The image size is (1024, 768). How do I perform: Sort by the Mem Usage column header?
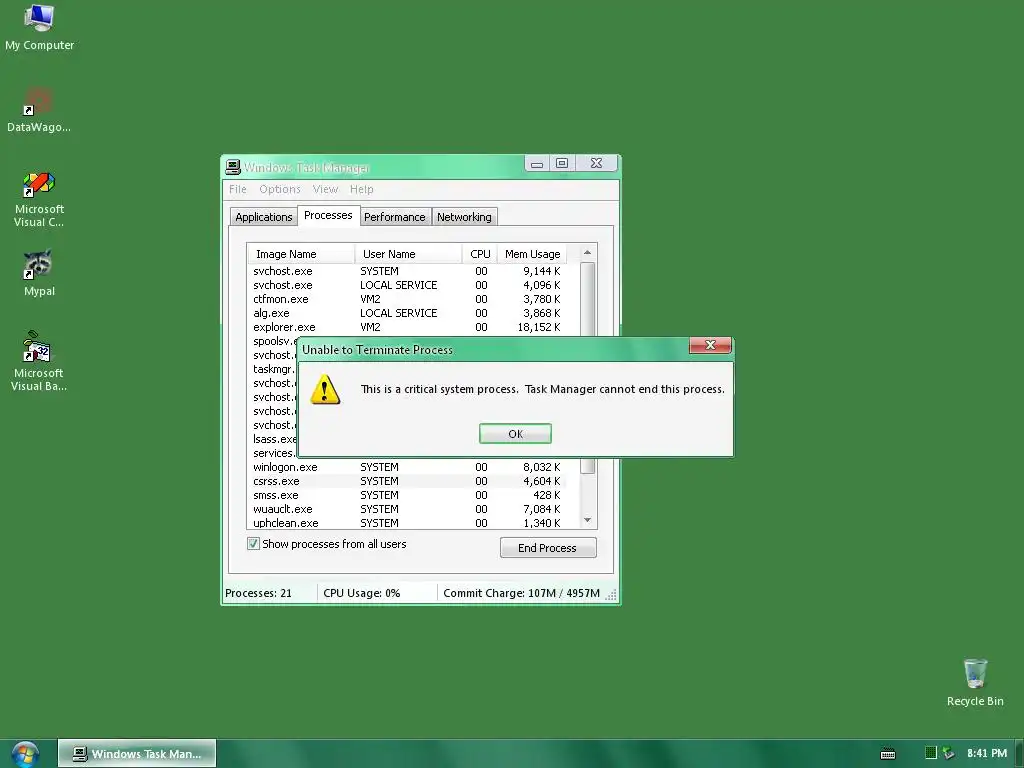[x=532, y=254]
